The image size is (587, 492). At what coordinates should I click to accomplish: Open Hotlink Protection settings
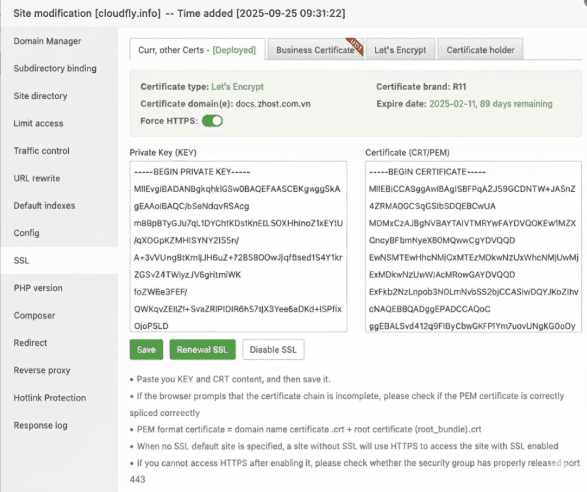[50, 398]
